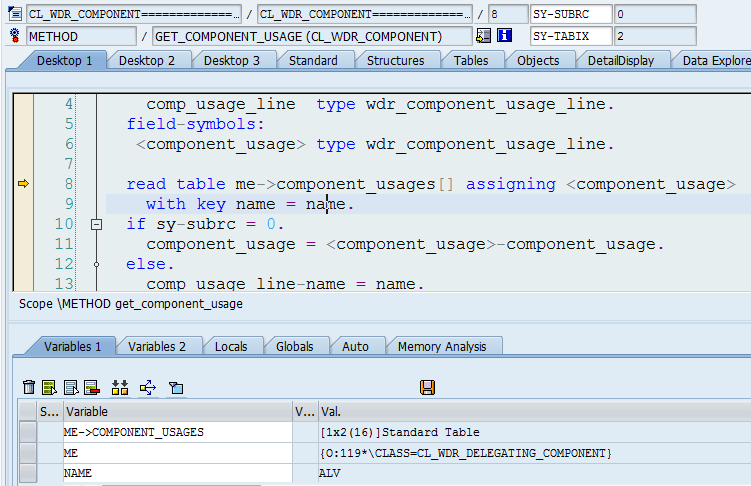The image size is (751, 486).
Task: Click the SY-SUBRC label field
Action: pyautogui.click(x=570, y=14)
